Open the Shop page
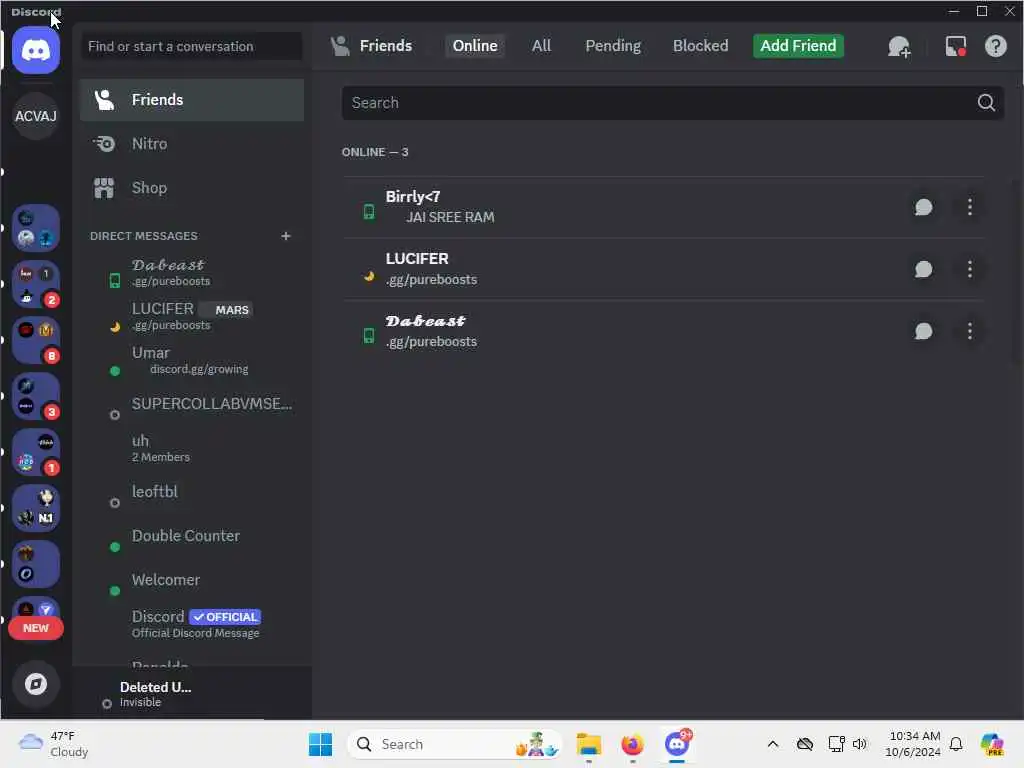This screenshot has height=768, width=1024. 192,188
